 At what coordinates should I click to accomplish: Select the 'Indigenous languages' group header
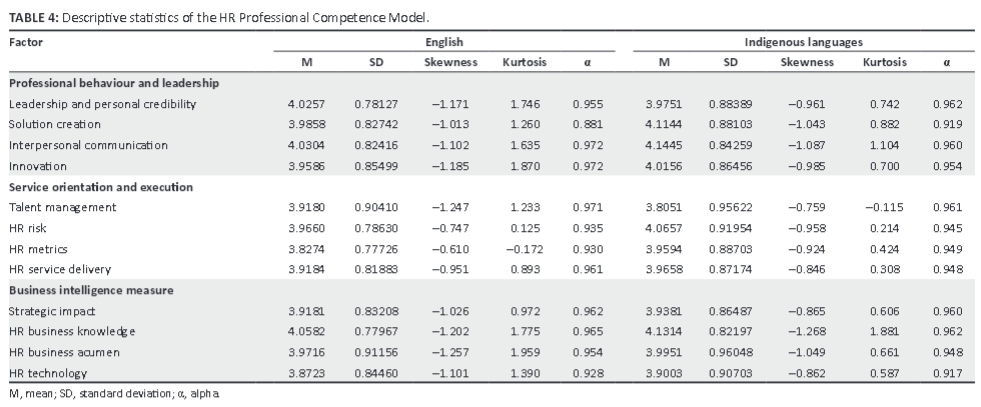coord(803,43)
